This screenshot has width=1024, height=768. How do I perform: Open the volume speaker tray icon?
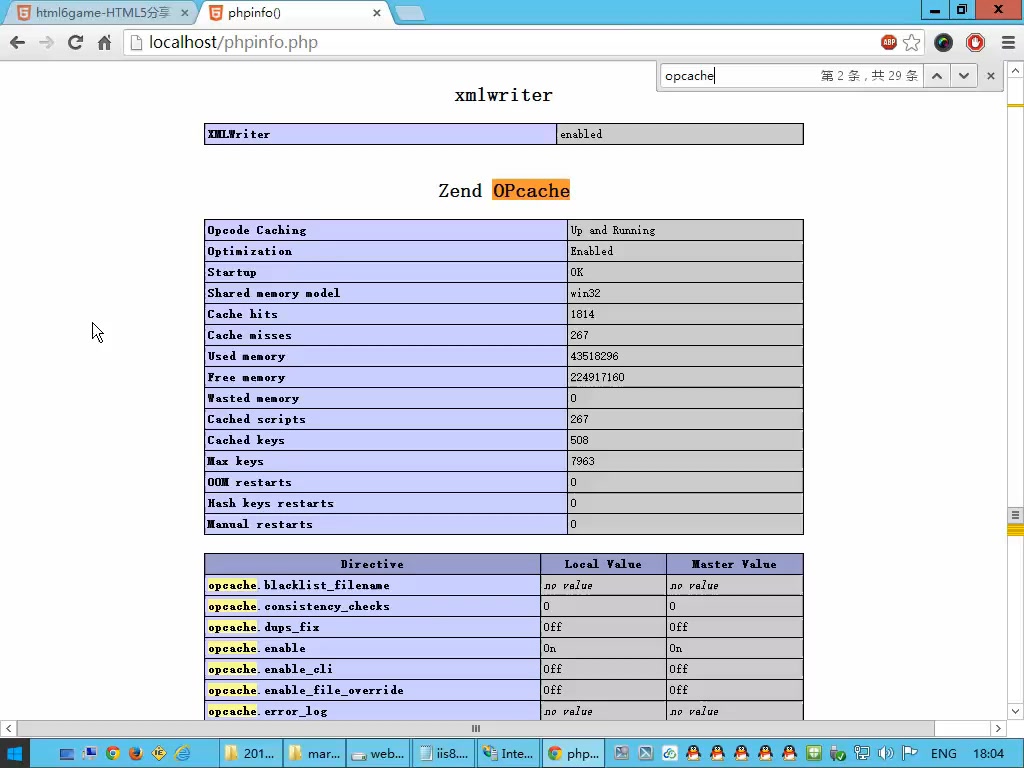point(886,754)
